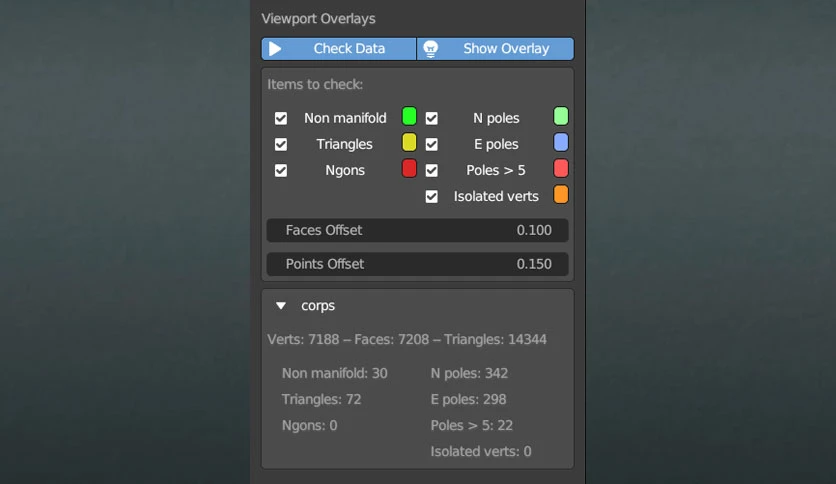Change the orange Isolated verts color swatch

[561, 195]
